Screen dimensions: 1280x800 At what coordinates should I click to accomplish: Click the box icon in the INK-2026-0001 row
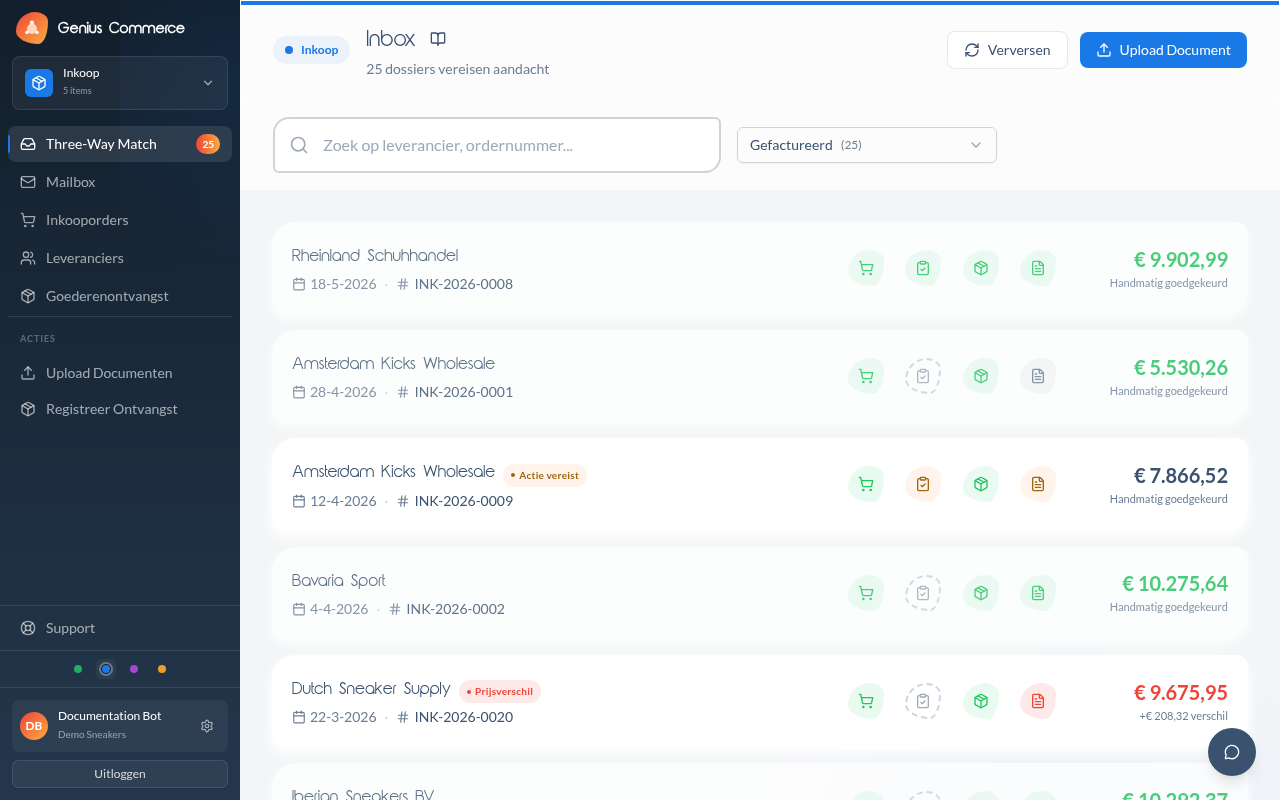981,376
